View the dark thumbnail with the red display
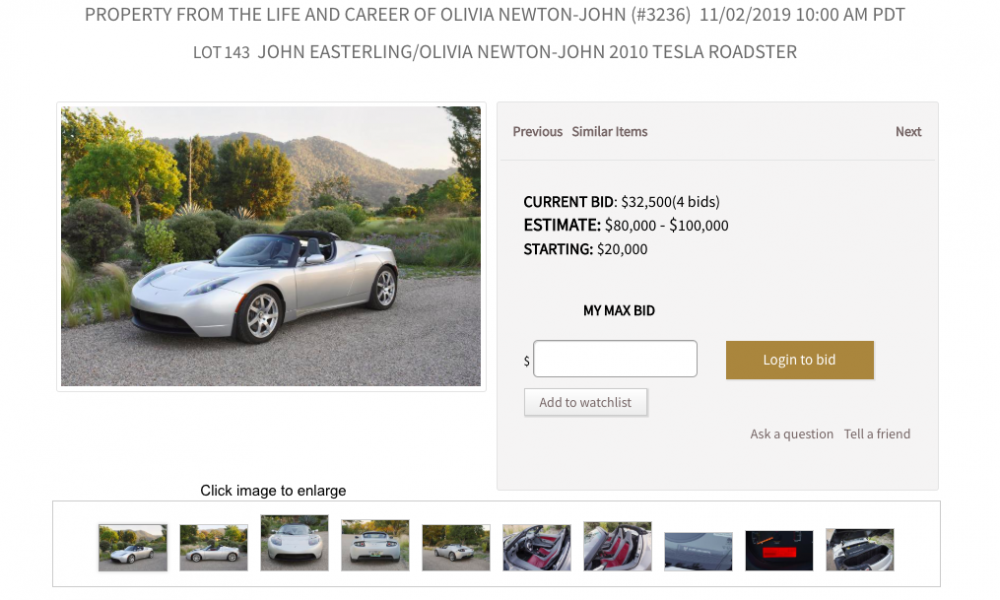The image size is (1000, 600). (779, 550)
